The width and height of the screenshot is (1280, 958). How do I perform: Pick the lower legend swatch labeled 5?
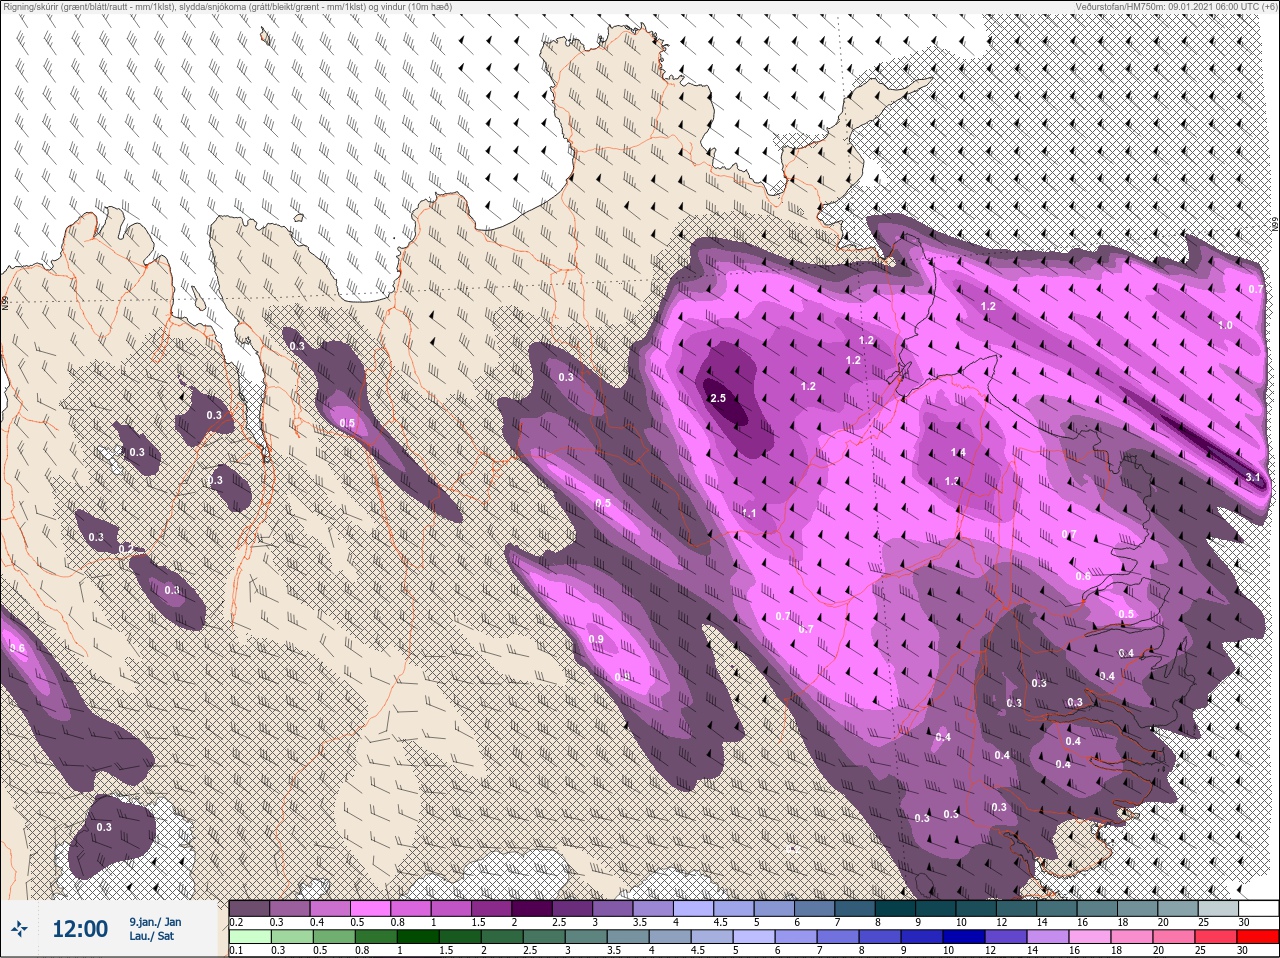coord(754,937)
